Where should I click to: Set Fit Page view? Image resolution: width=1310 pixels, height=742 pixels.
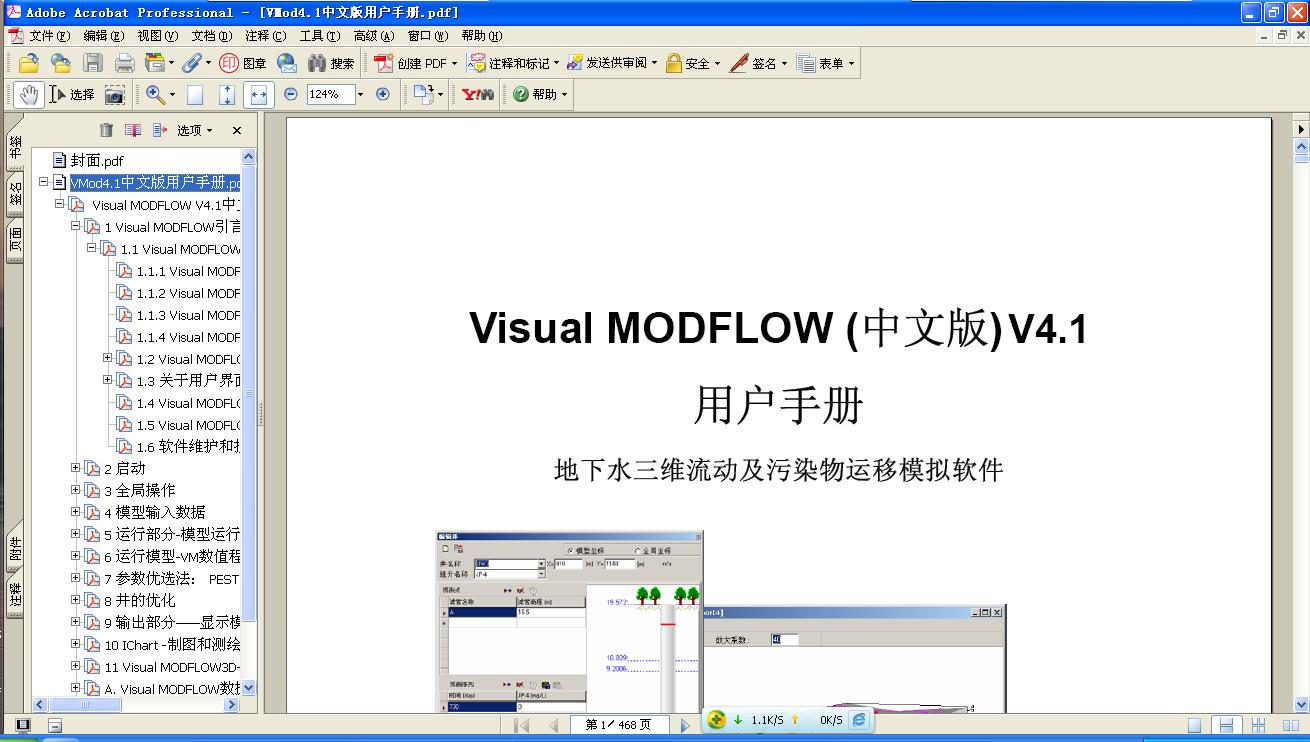click(226, 94)
